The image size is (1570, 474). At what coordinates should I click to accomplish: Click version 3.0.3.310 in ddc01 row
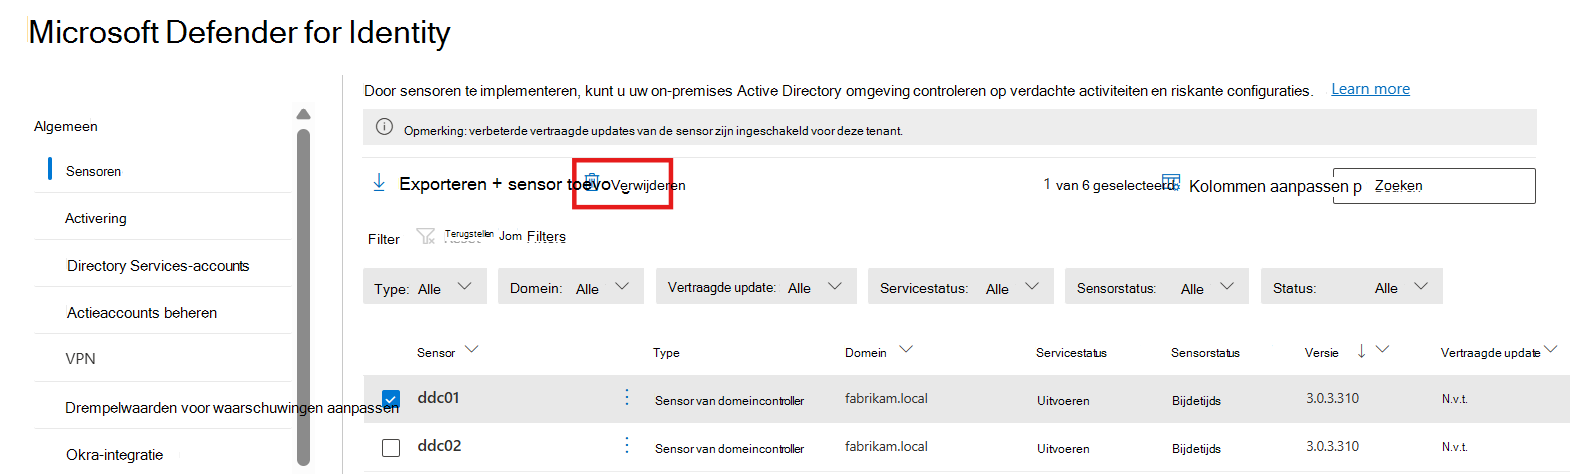pyautogui.click(x=1332, y=398)
